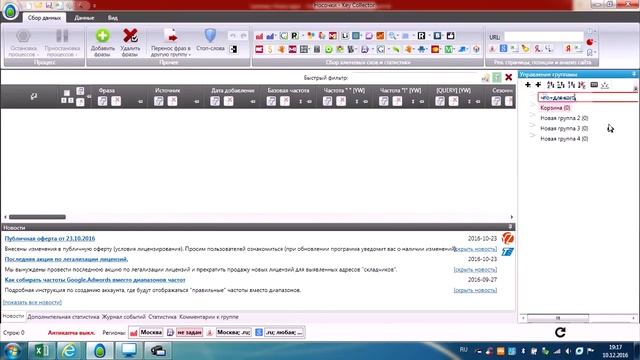640x360 pixels.
Task: Add a new group with first plus icon
Action: coord(528,85)
